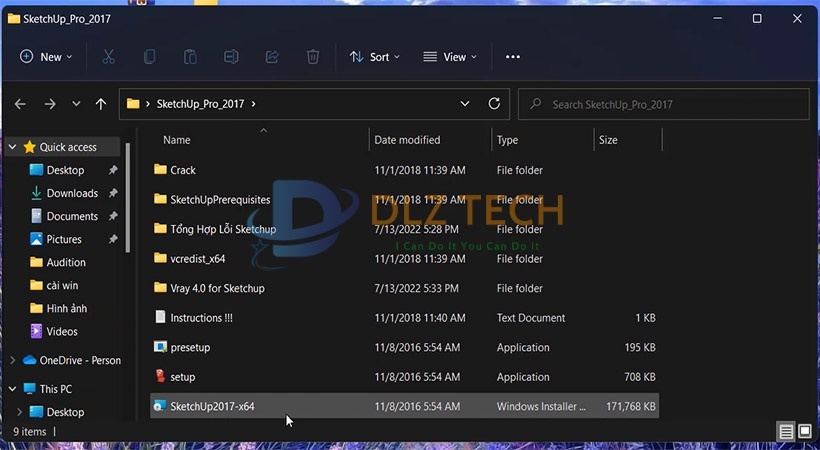Open the Sort dropdown menu
Viewport: 820px width, 450px height.
click(x=374, y=57)
